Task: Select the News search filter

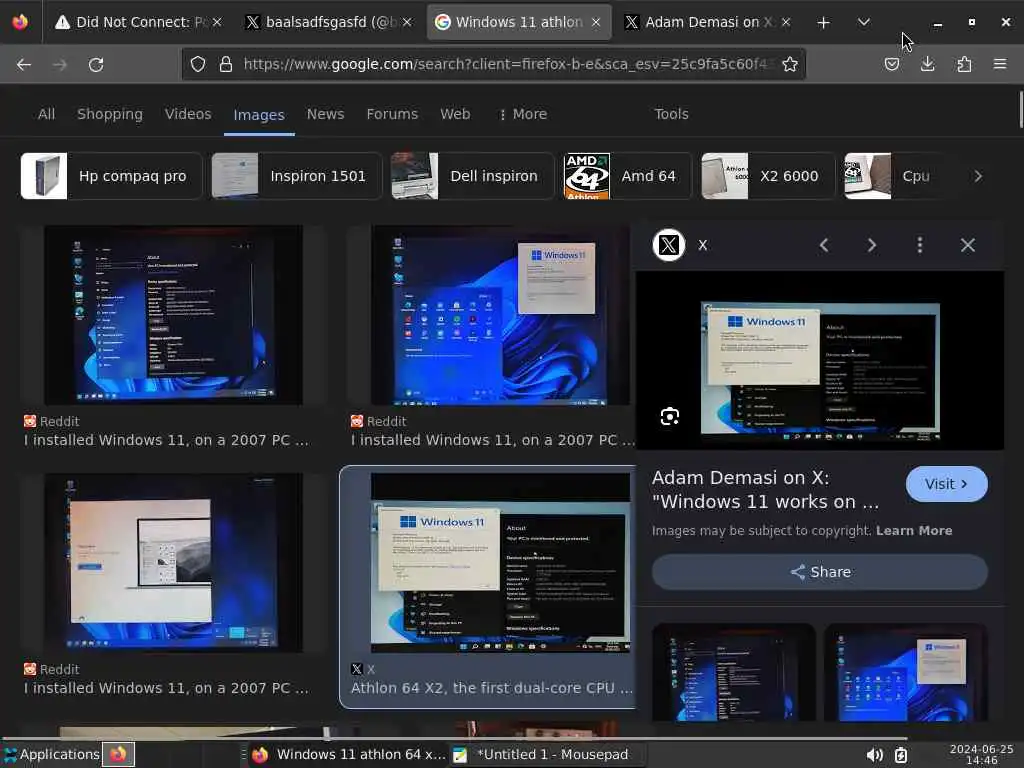Action: (325, 114)
